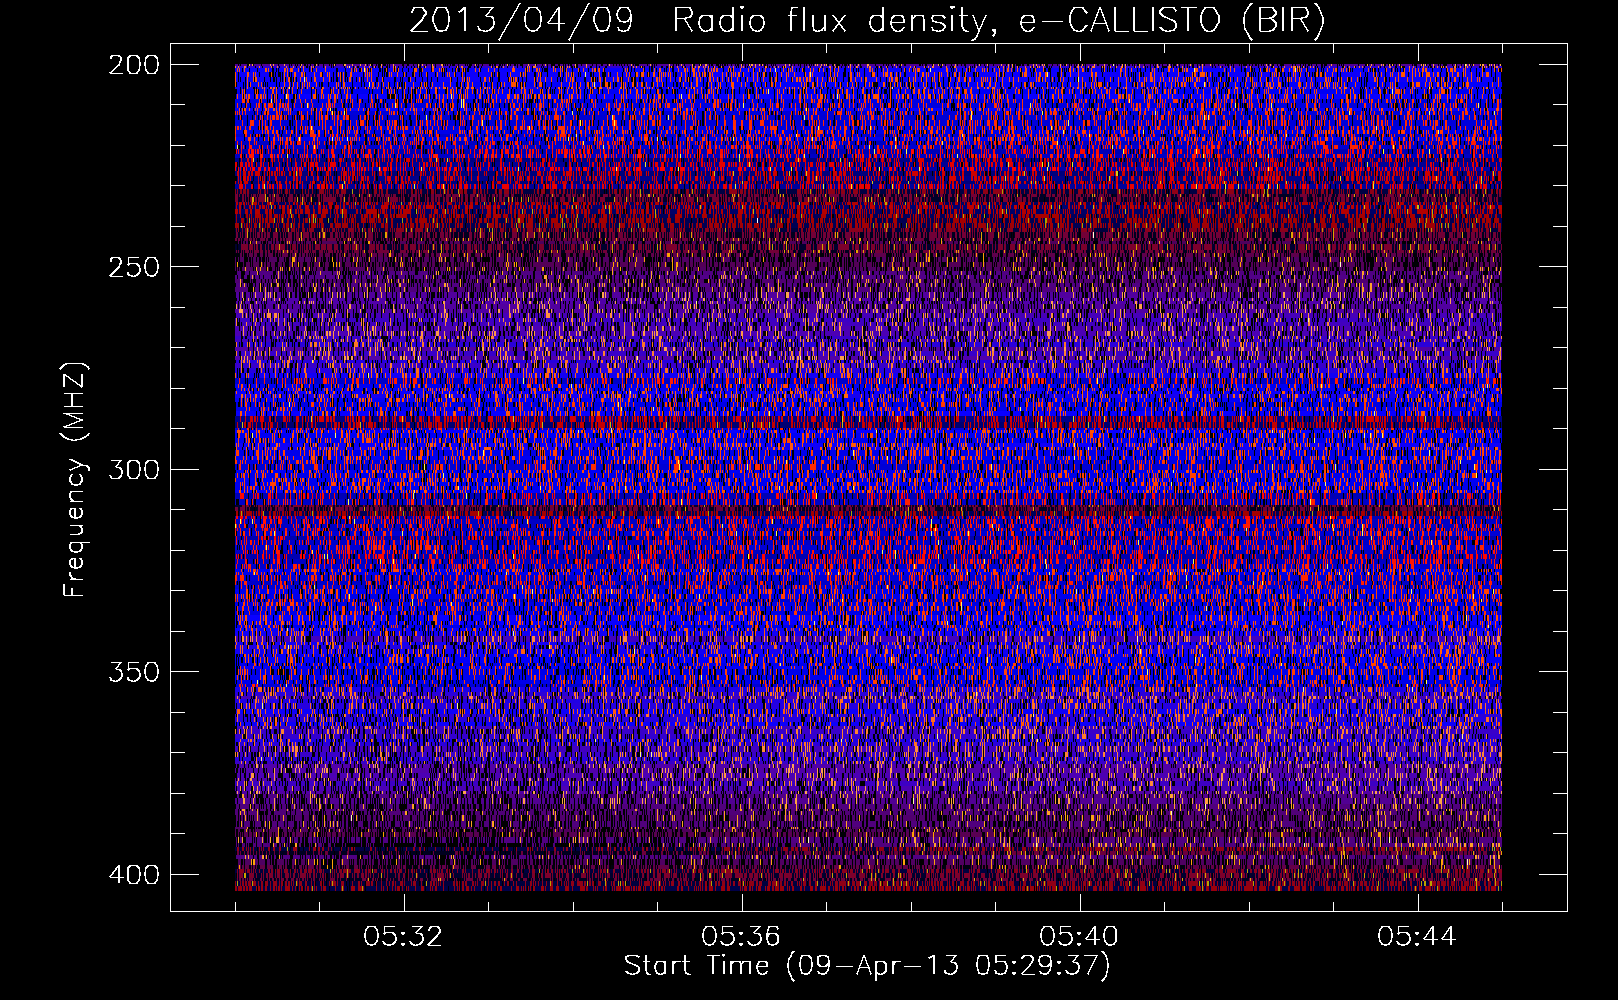Viewport: 1618px width, 1000px height.
Task: Click the 05:44 time tick label
Action: 1417,937
